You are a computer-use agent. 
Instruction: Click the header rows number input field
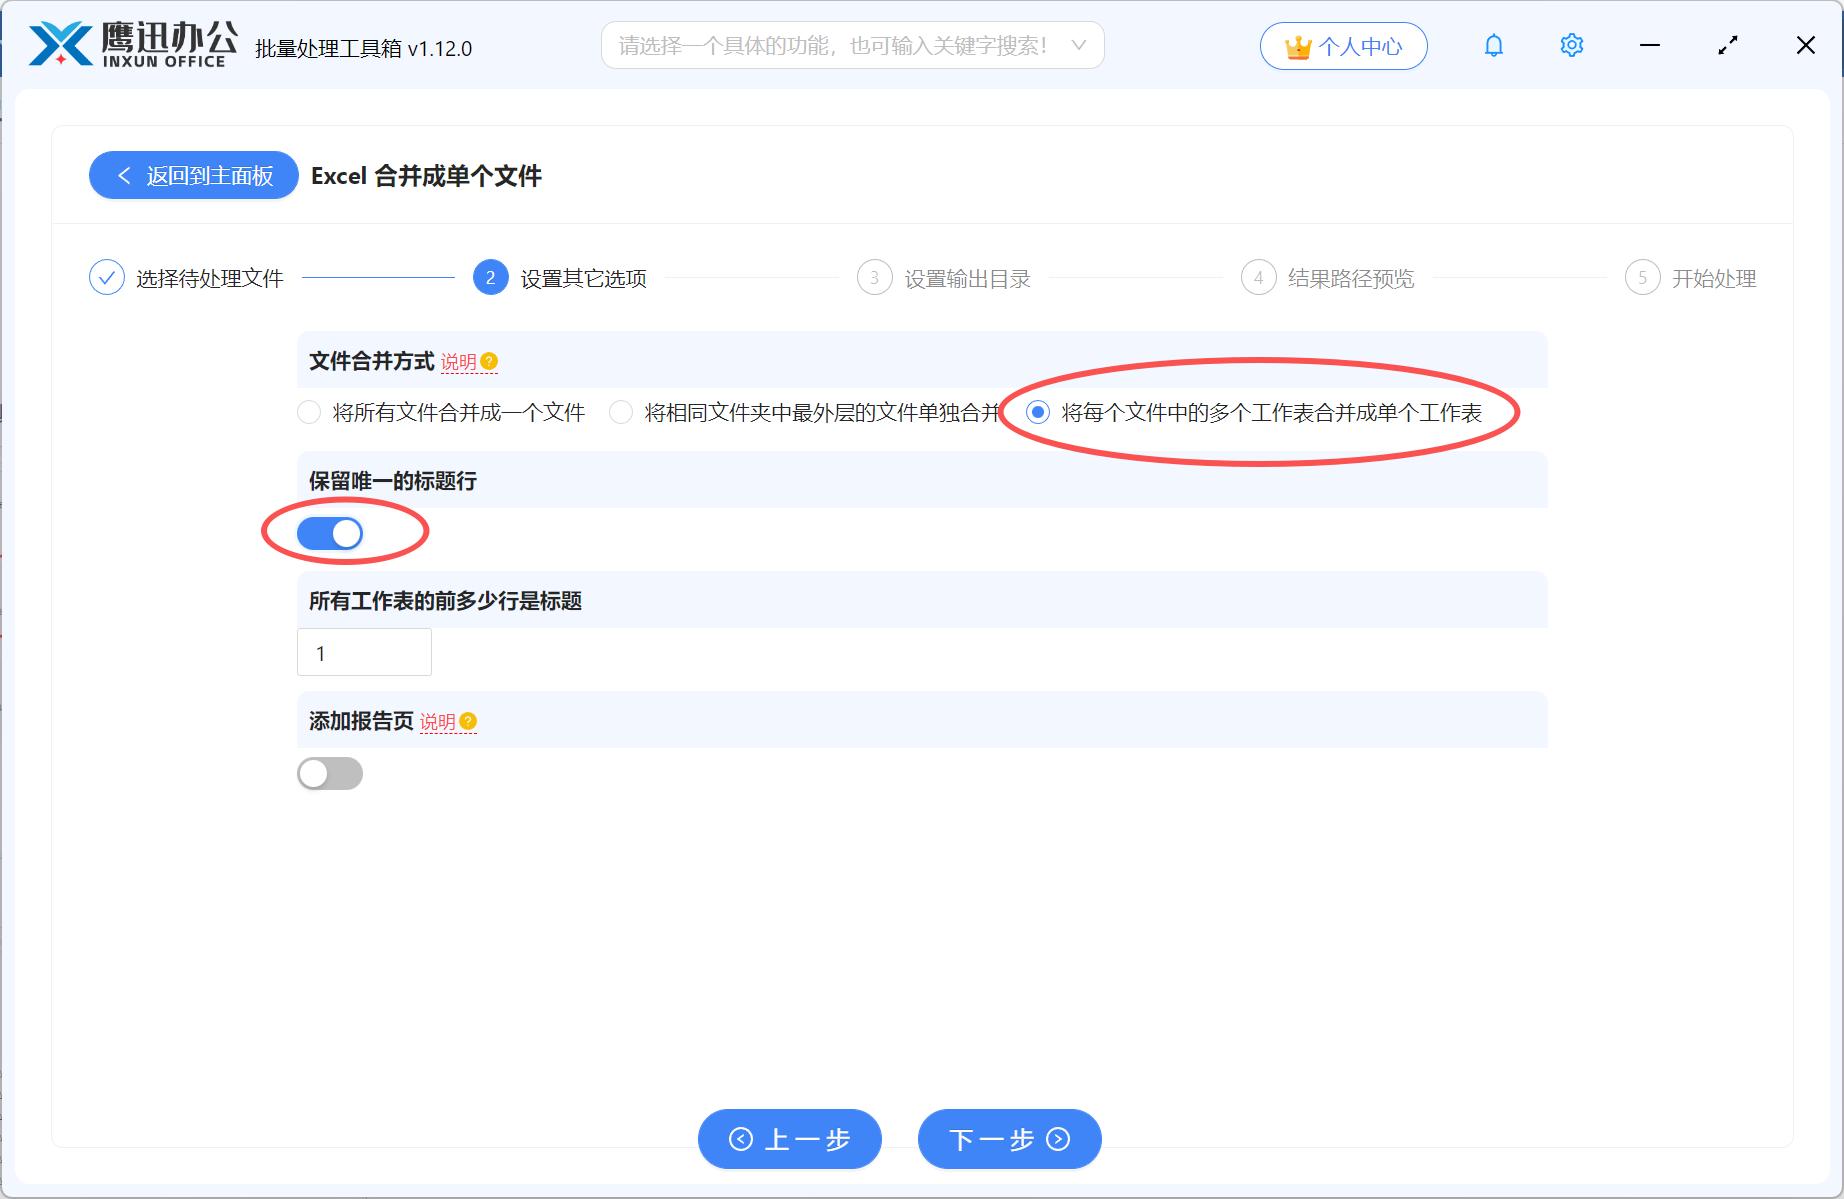[x=364, y=652]
